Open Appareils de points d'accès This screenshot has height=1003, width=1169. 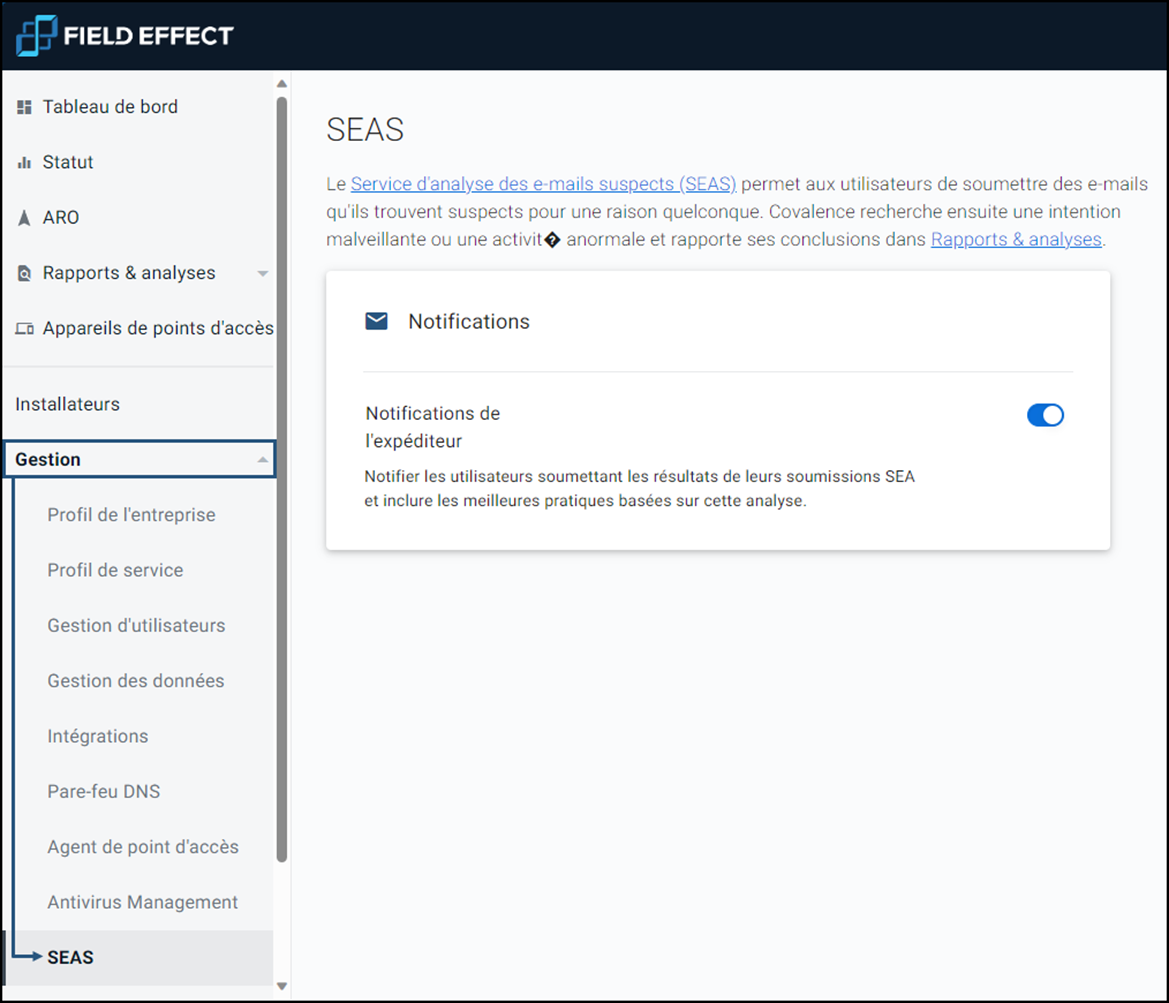pyautogui.click(x=158, y=328)
